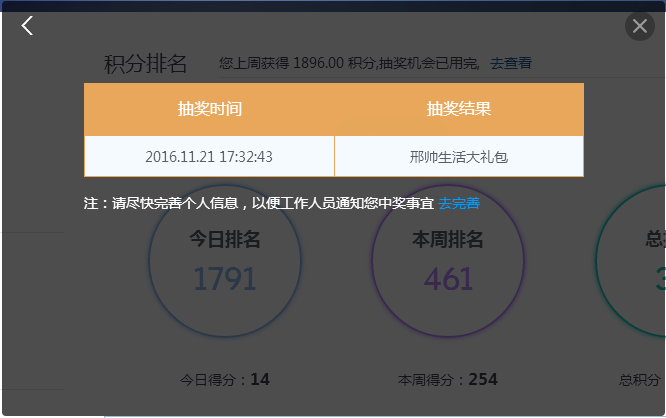Viewport: 666px width, 418px height.
Task: Click the 总积分 label
Action: tap(639, 380)
